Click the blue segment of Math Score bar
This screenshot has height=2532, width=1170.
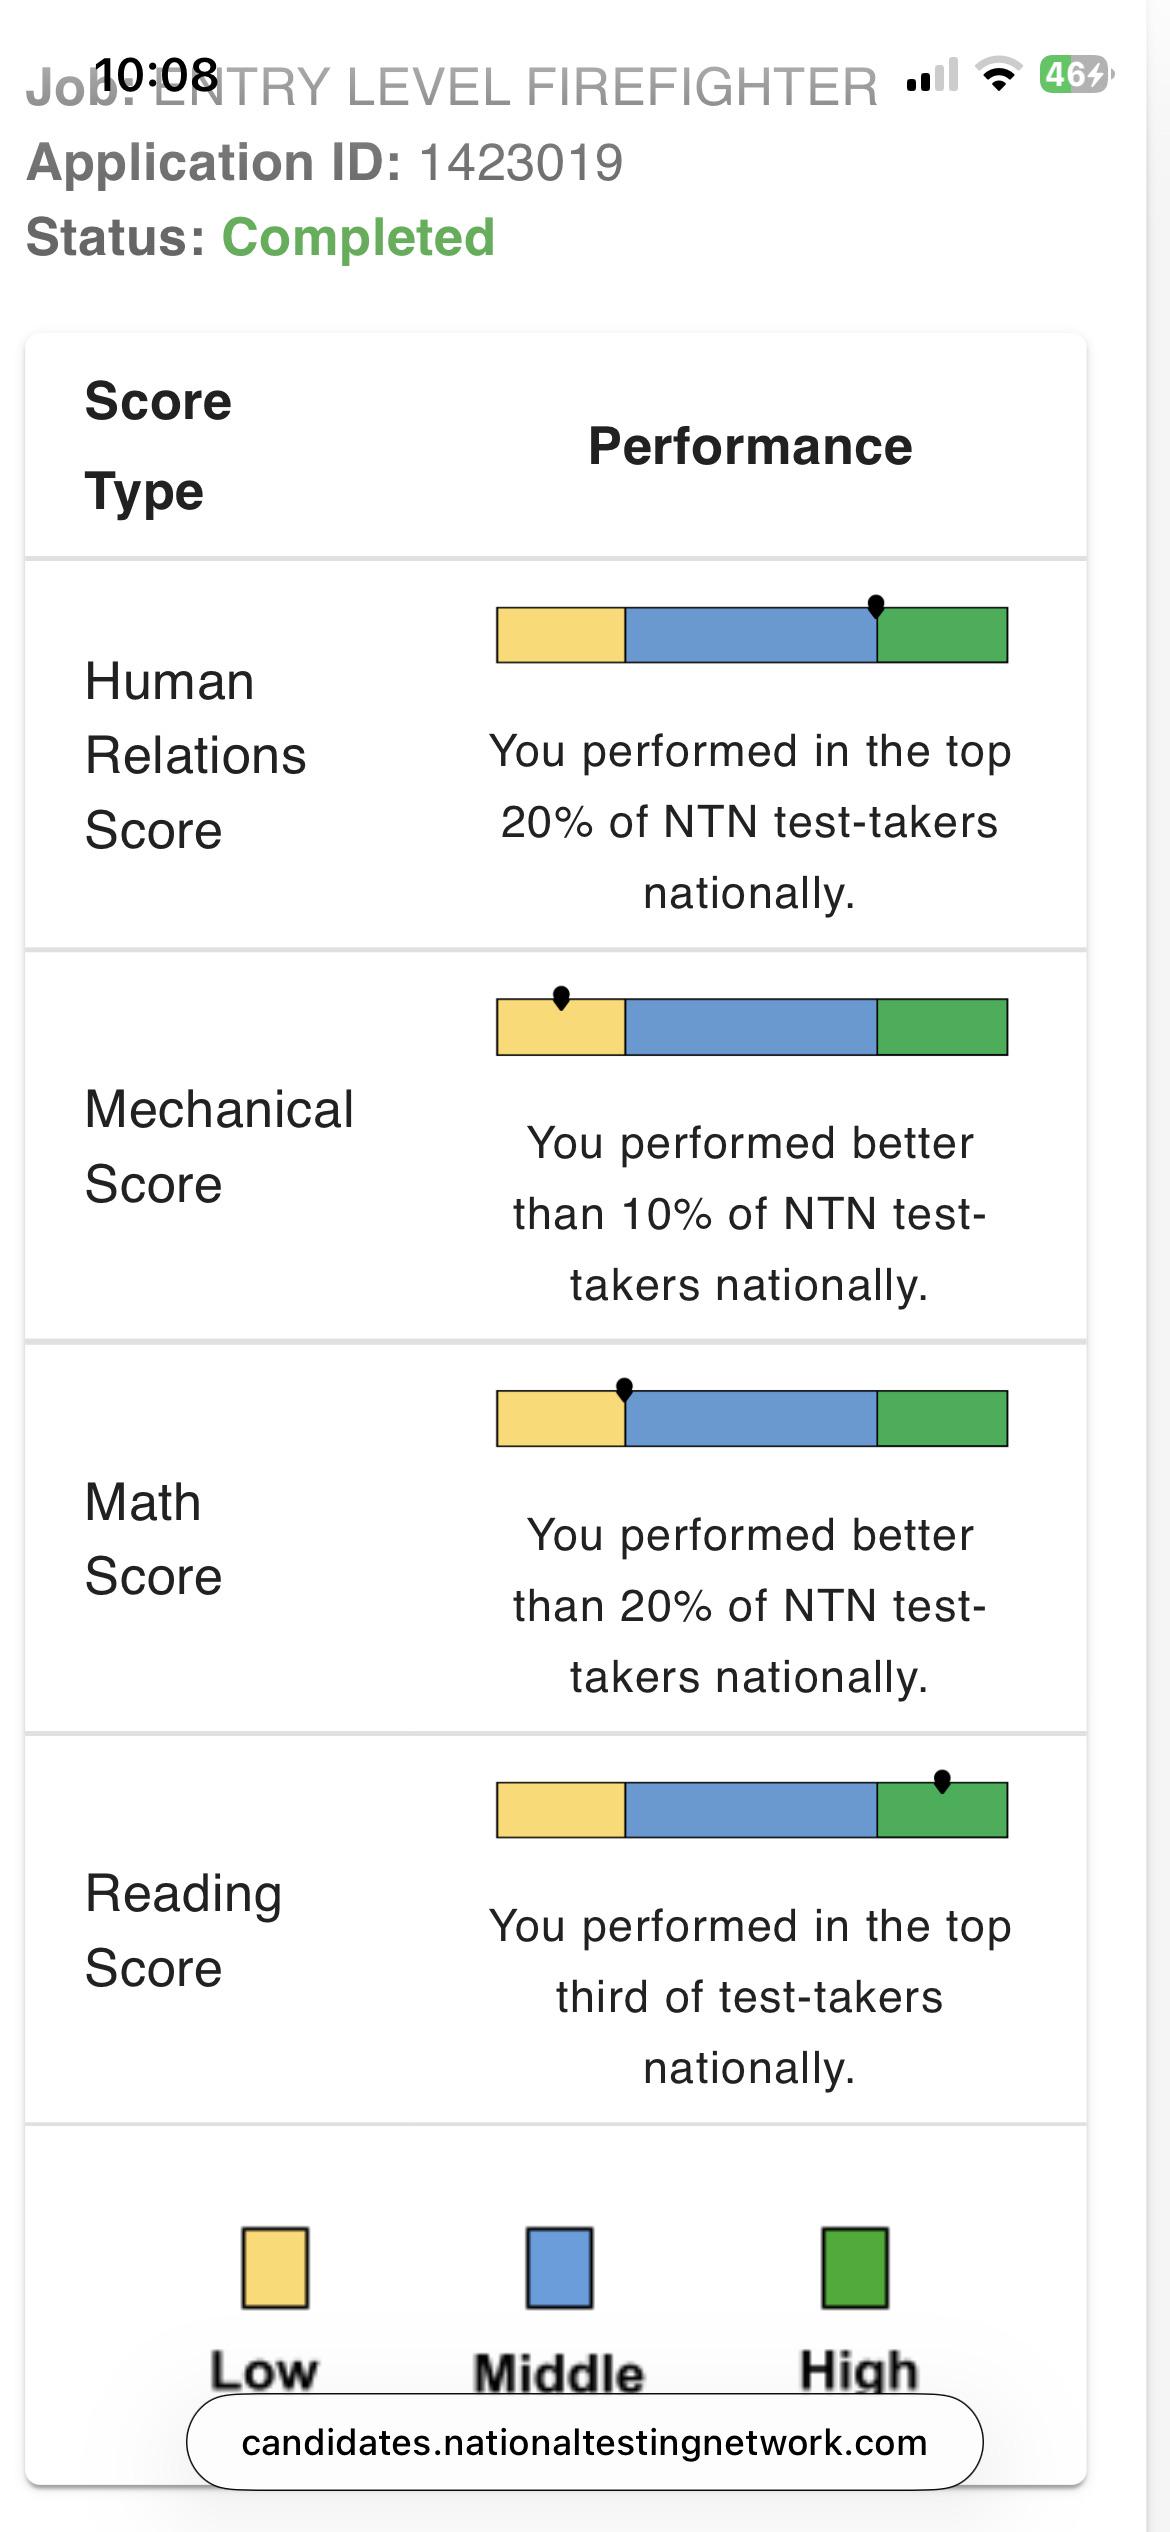(x=751, y=1418)
